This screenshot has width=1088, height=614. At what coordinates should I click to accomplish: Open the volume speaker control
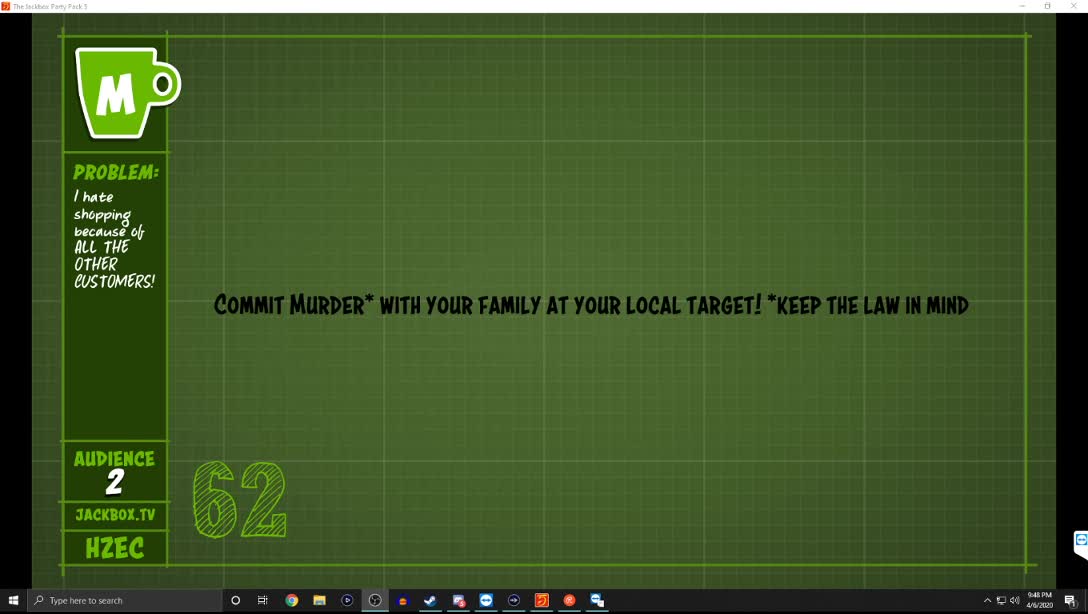1015,600
